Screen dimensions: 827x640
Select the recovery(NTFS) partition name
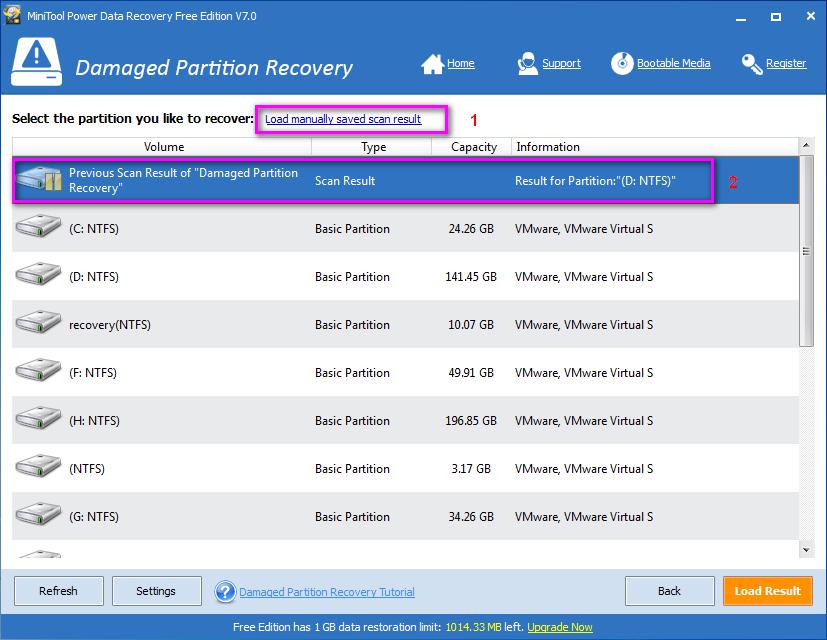pyautogui.click(x=110, y=324)
